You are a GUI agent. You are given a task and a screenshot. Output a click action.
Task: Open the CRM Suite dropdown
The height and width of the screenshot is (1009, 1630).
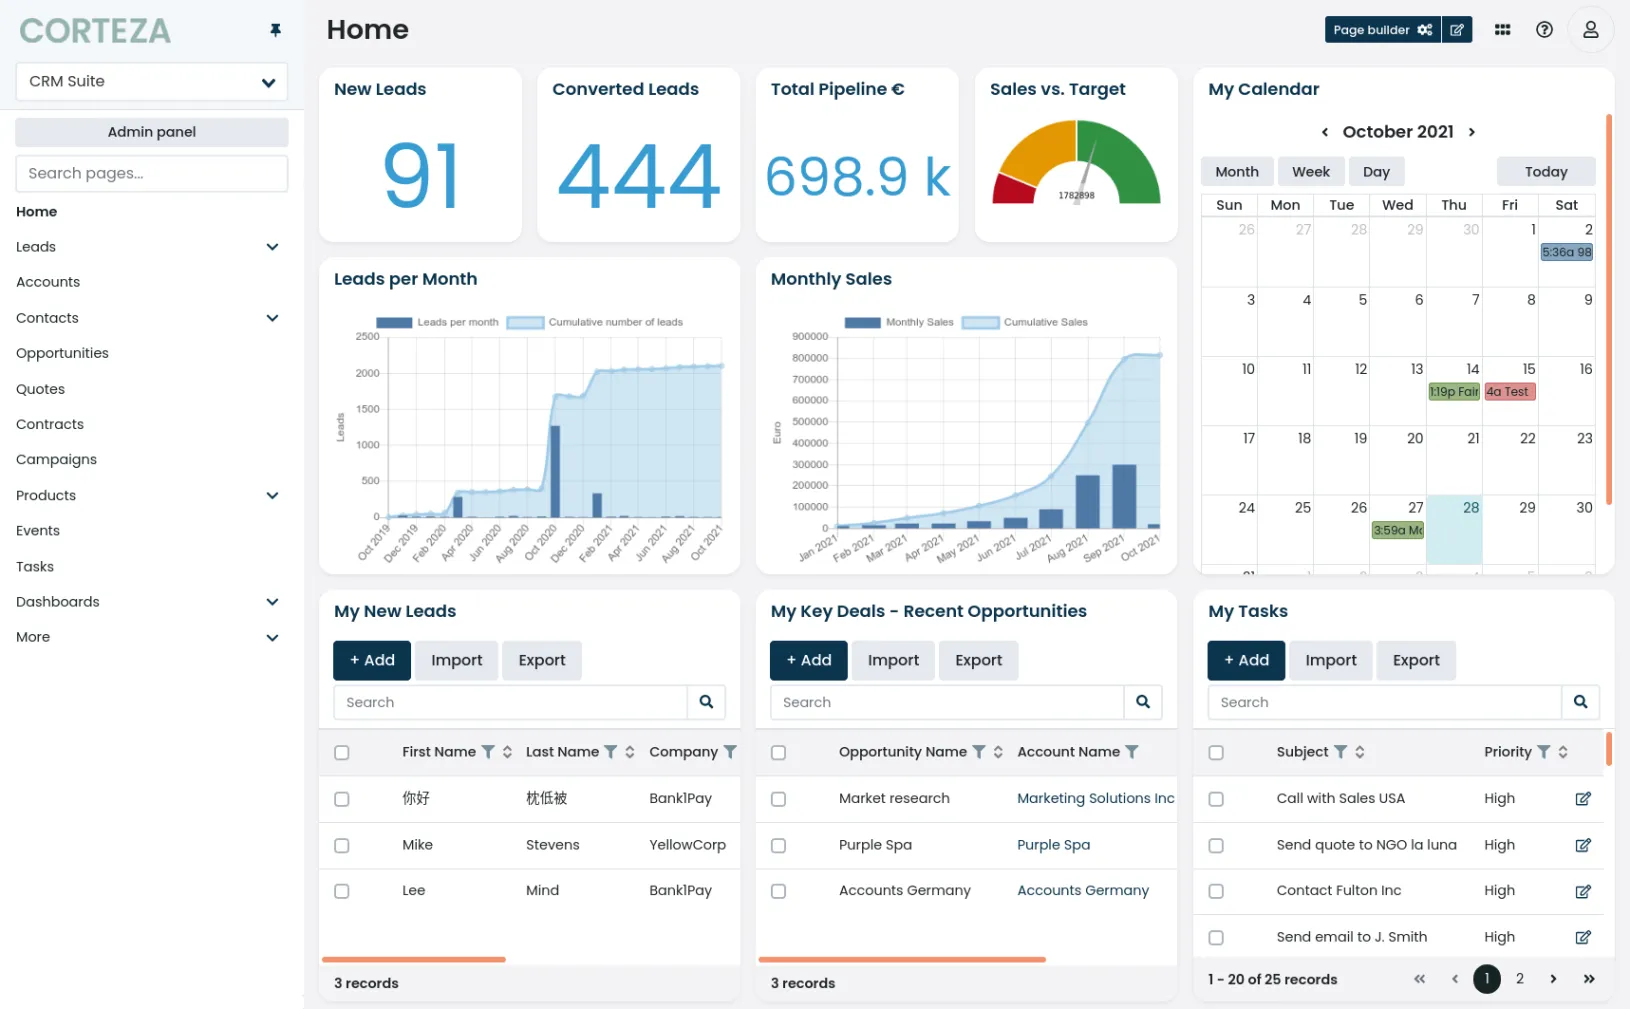pyautogui.click(x=152, y=82)
